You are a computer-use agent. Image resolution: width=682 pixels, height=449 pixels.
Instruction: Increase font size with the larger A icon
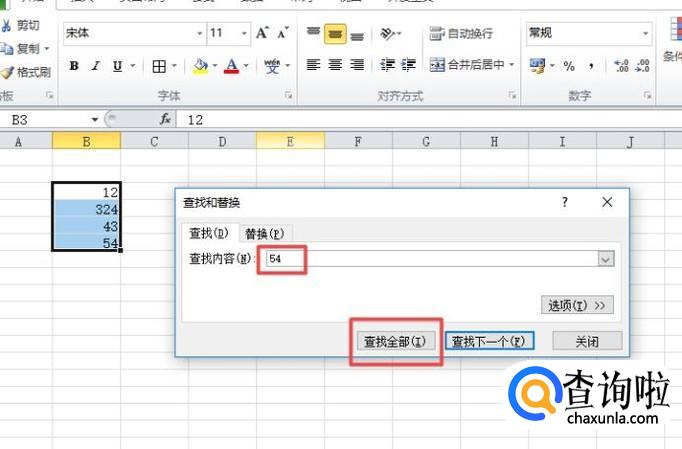pyautogui.click(x=262, y=33)
